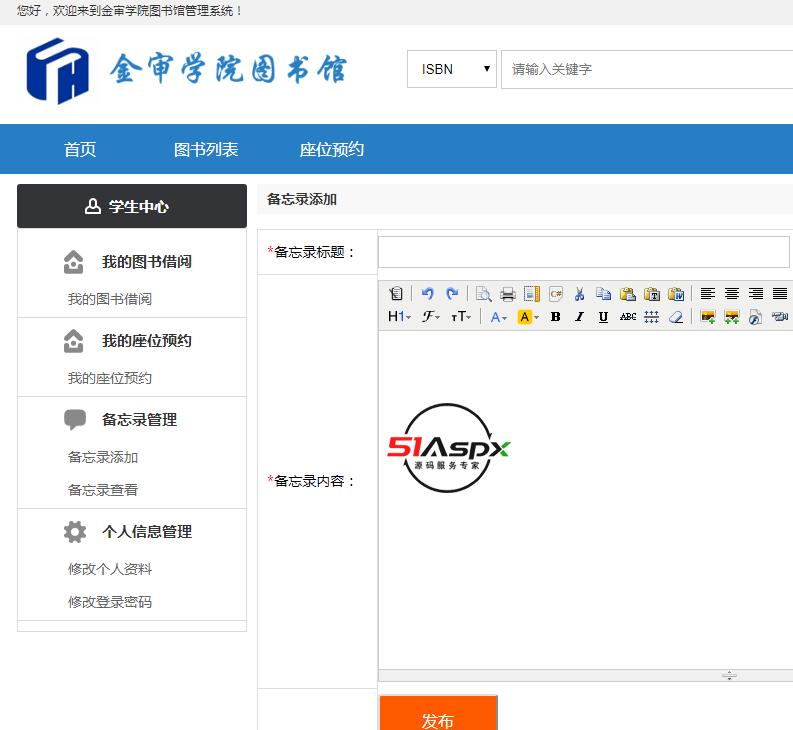
Task: Open the yellow highlight color picker
Action: 528,317
